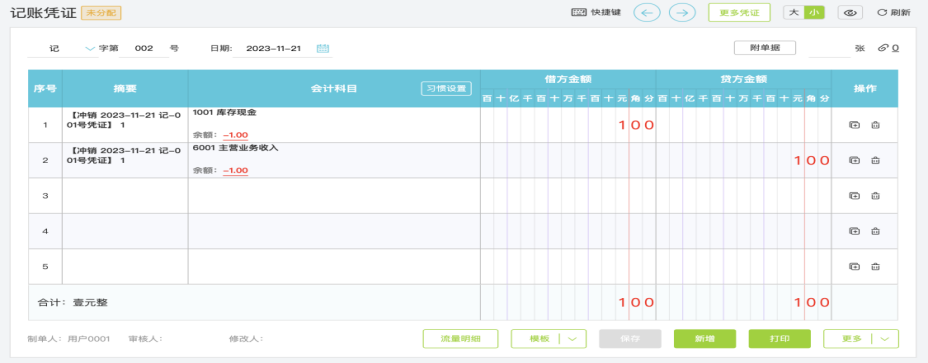Click the attachment paperclip link icon
This screenshot has height=363, width=928.
(883, 48)
